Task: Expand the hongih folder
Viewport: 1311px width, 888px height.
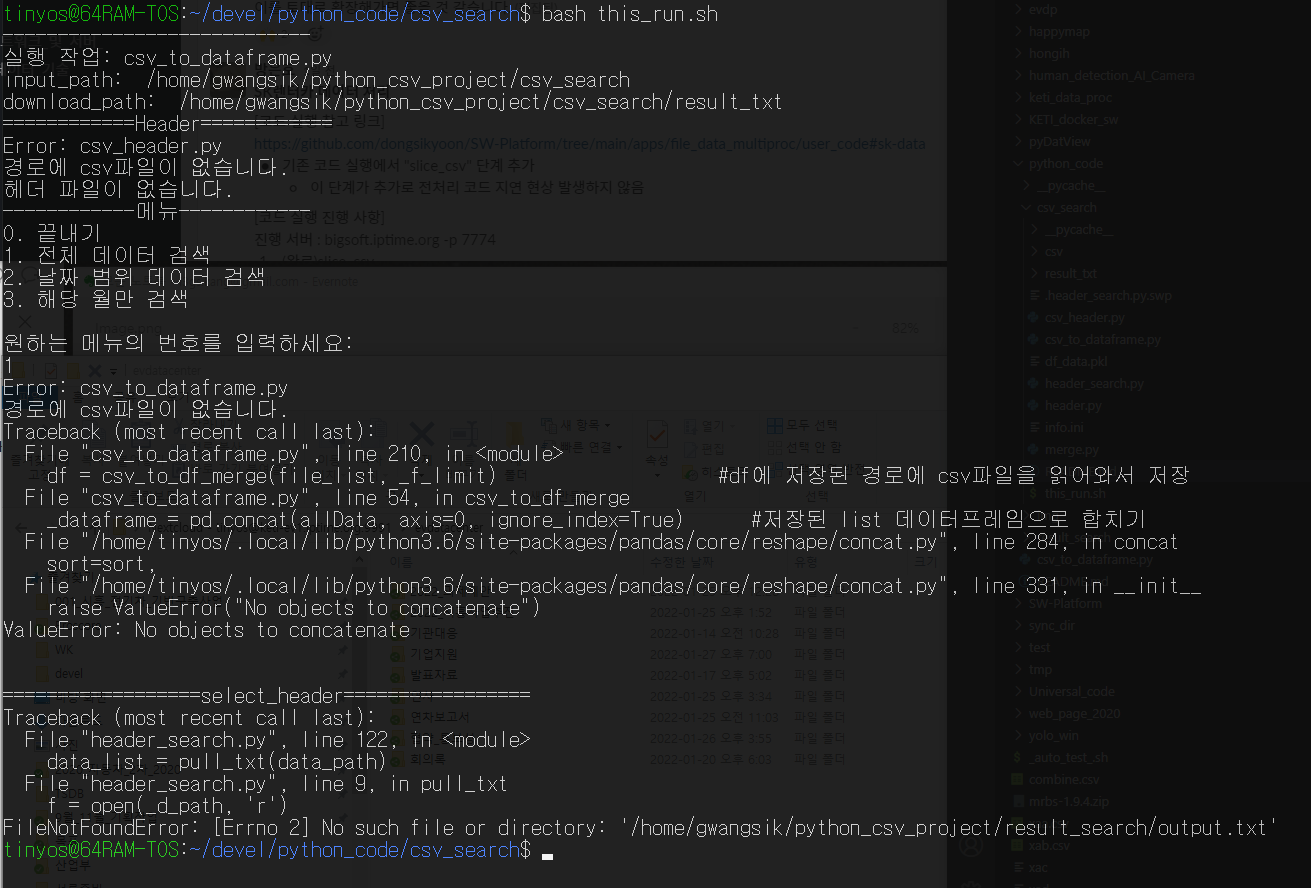Action: (1019, 53)
